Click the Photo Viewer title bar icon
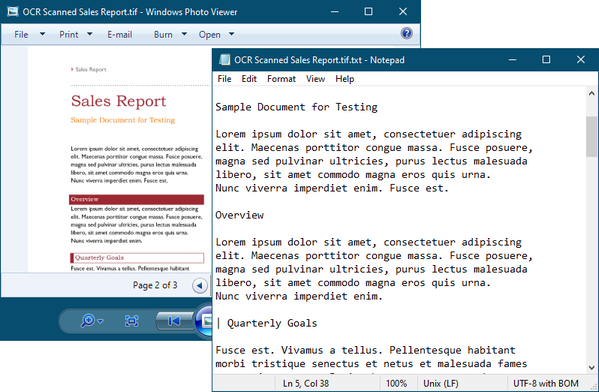 [x=13, y=11]
